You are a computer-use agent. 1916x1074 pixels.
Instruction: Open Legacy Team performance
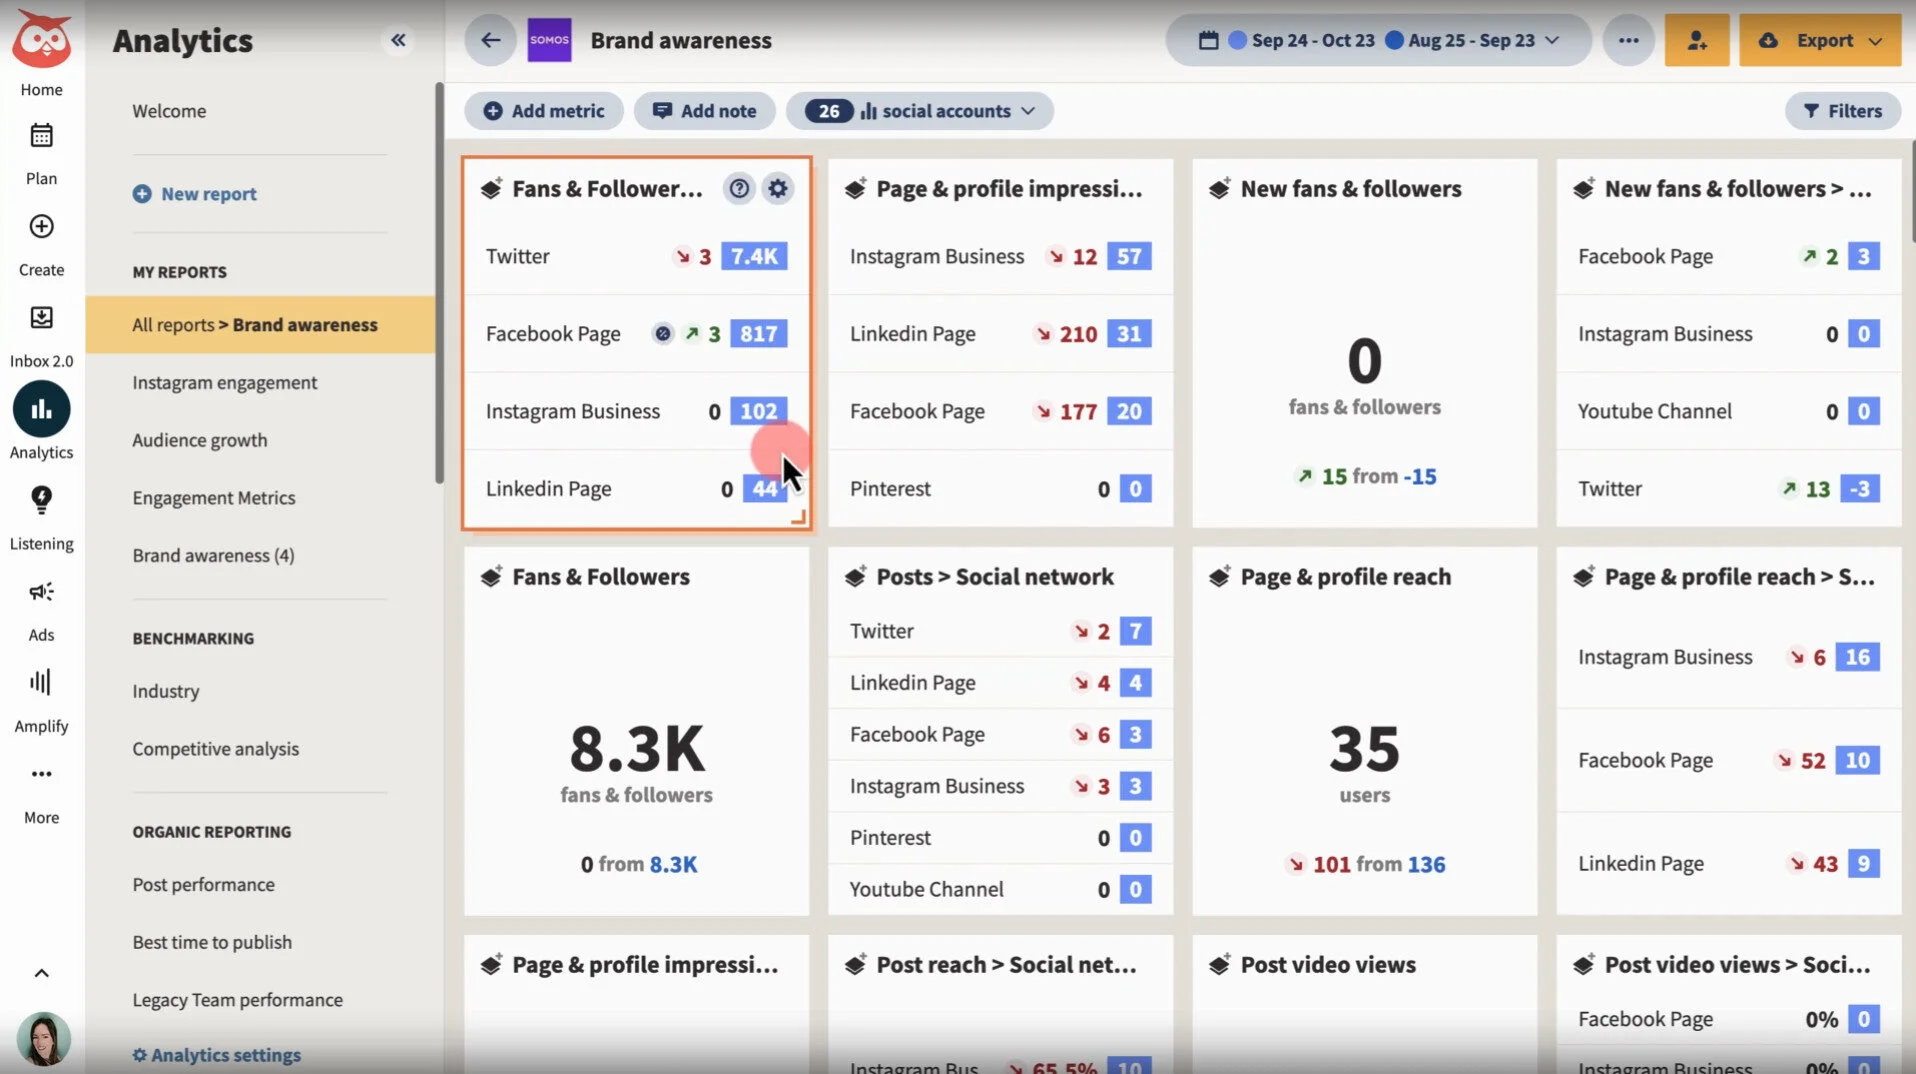pos(238,999)
